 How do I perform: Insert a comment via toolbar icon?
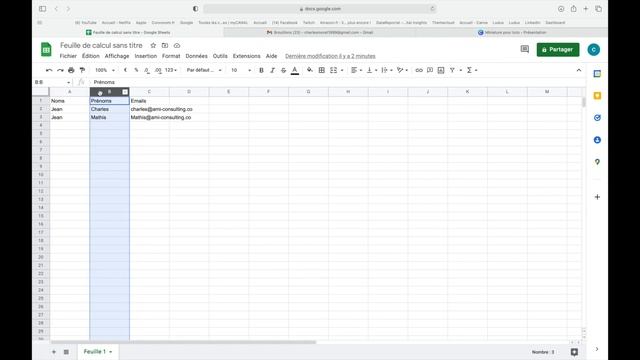point(430,70)
